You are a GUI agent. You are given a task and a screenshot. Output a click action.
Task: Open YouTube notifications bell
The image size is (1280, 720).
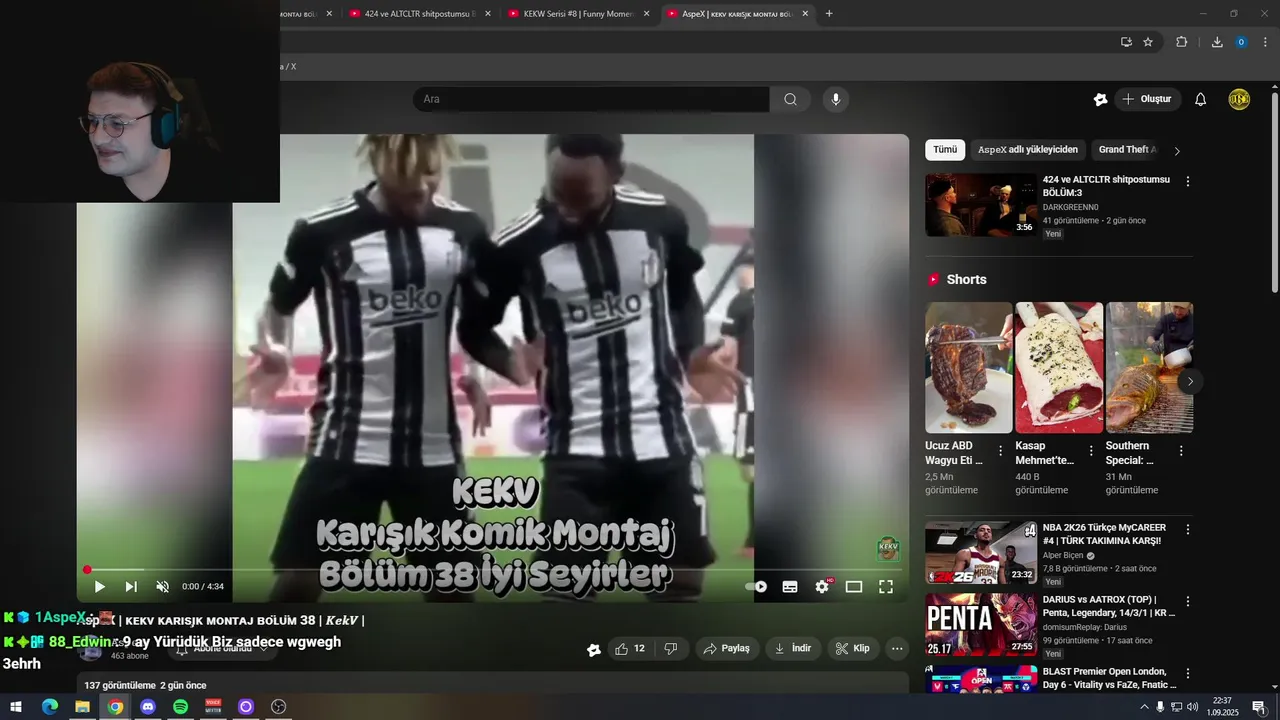(x=1201, y=99)
